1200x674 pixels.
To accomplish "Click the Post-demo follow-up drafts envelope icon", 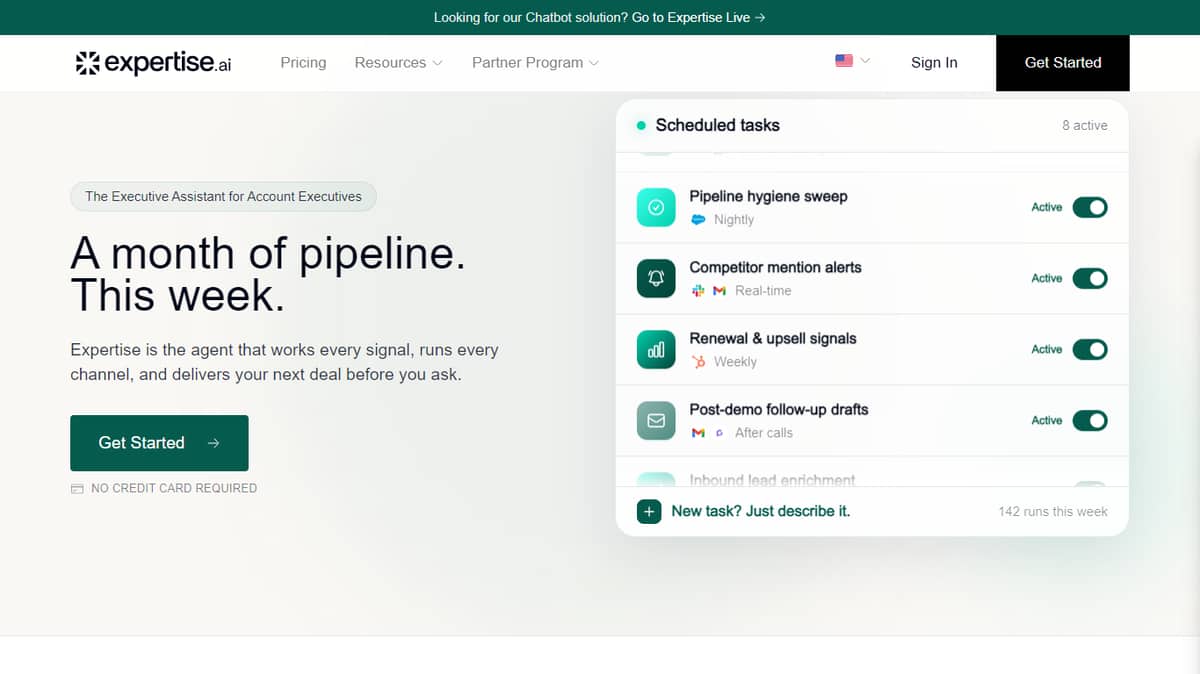I will 656,421.
